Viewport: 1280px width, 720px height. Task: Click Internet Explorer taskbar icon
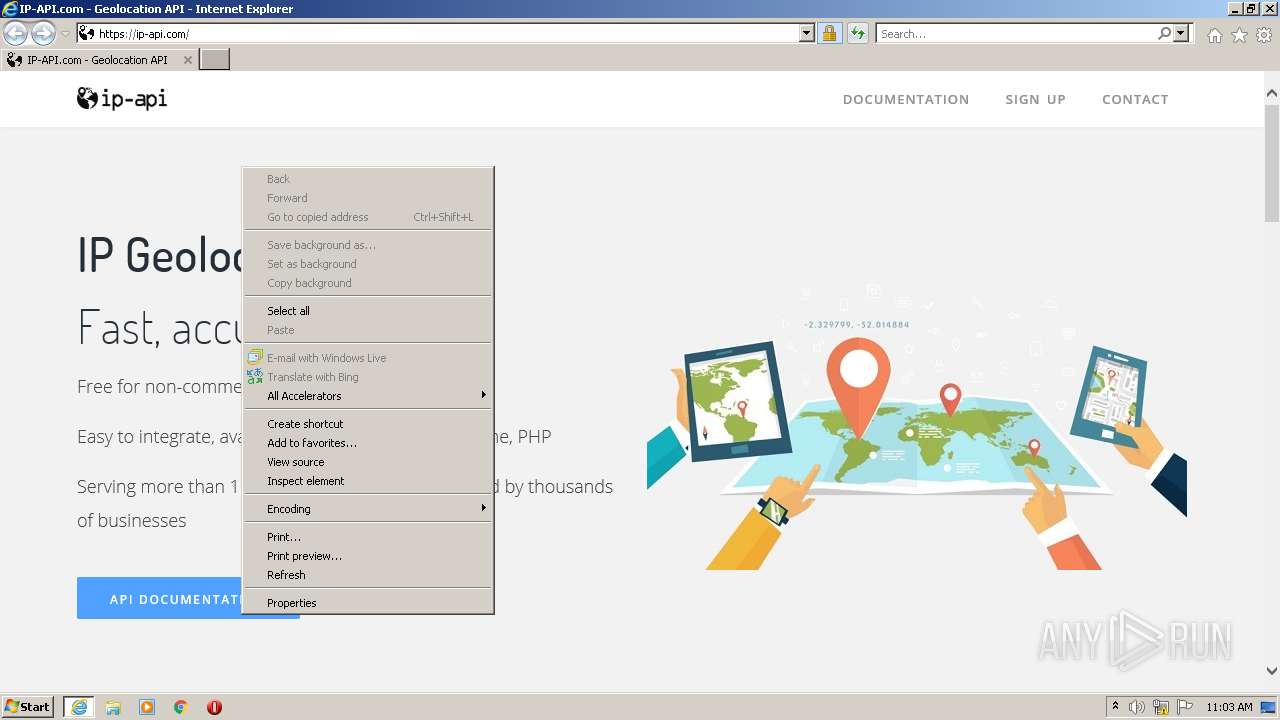pos(79,707)
